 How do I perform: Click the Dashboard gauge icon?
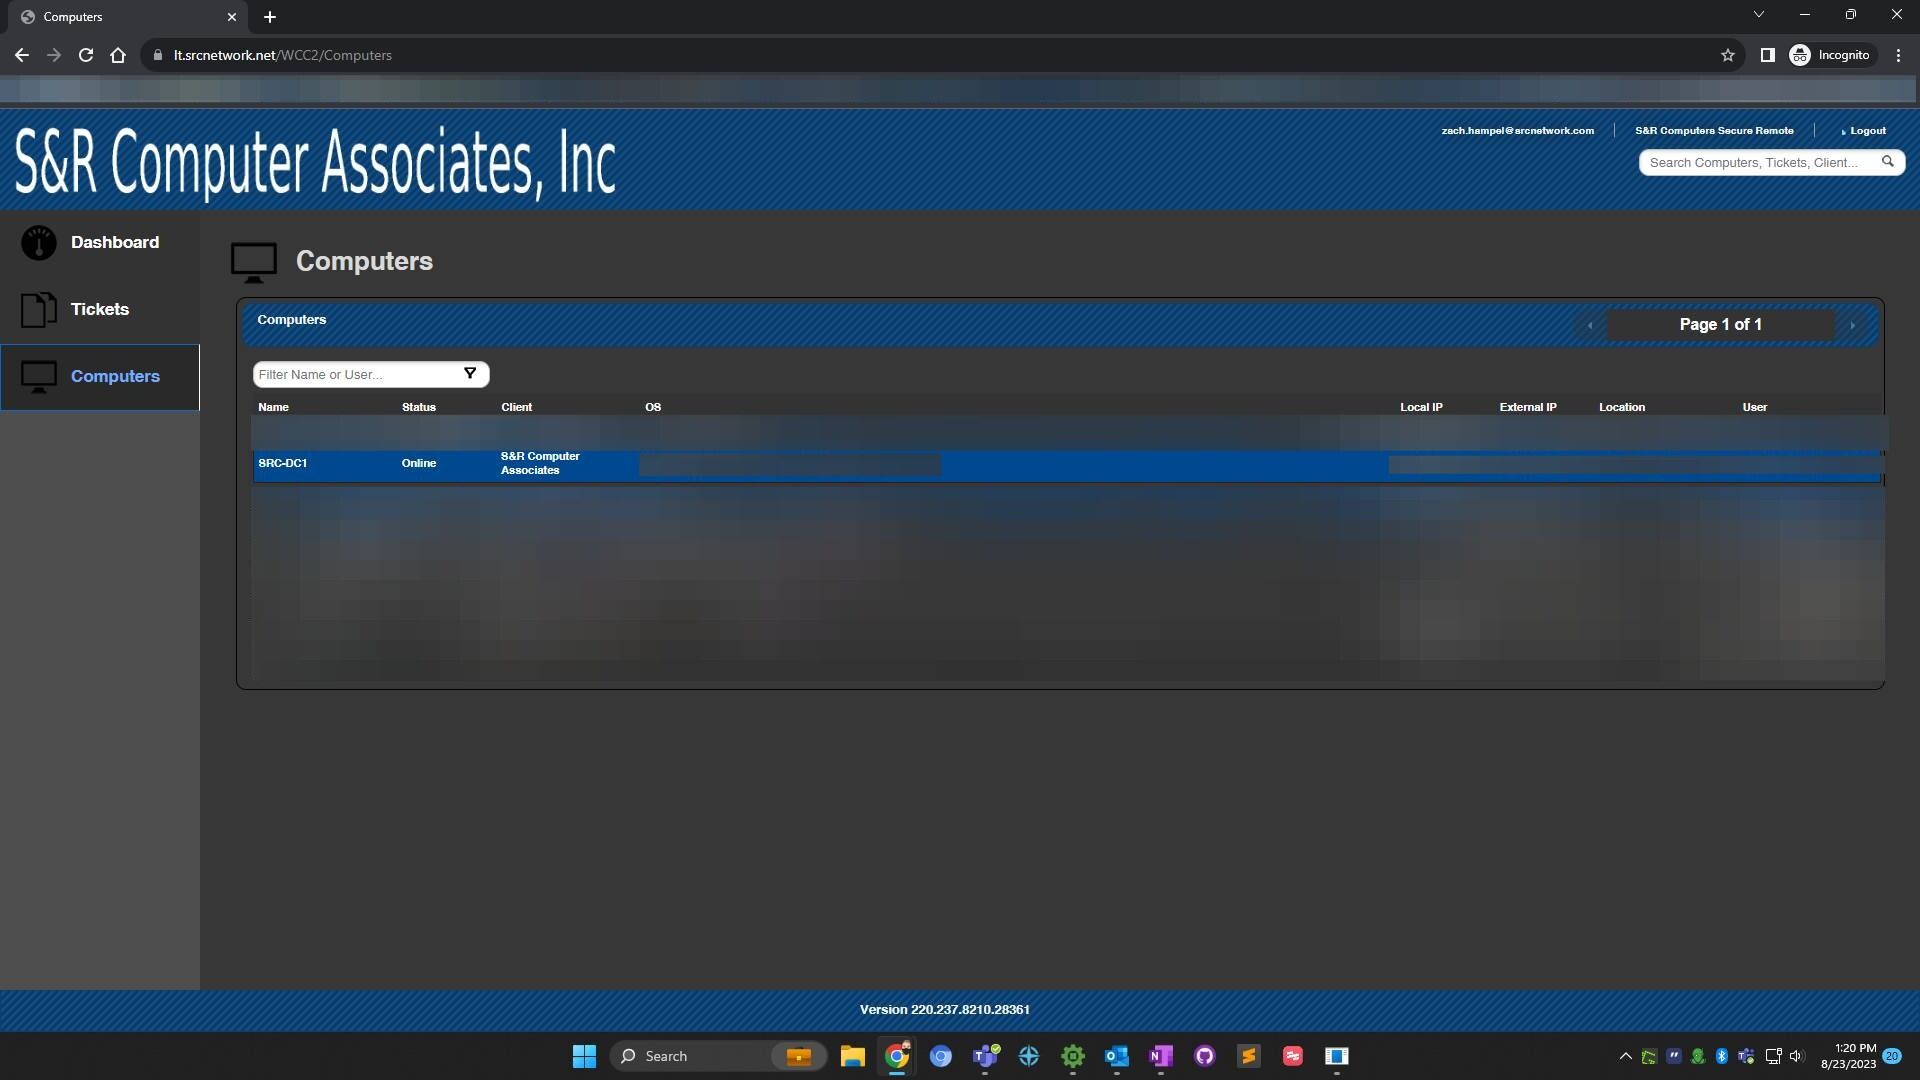point(39,243)
